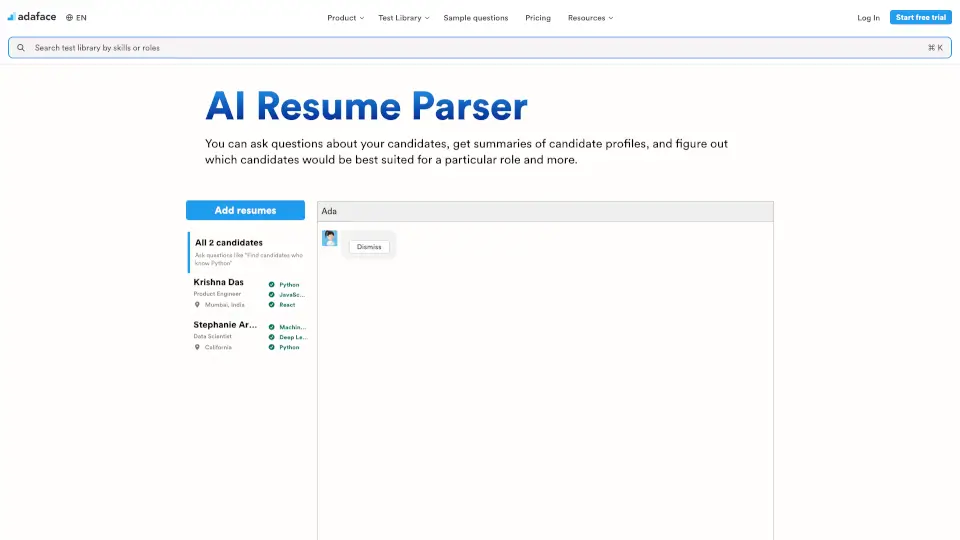
Task: Dismiss the Ada chat message
Action: point(369,247)
